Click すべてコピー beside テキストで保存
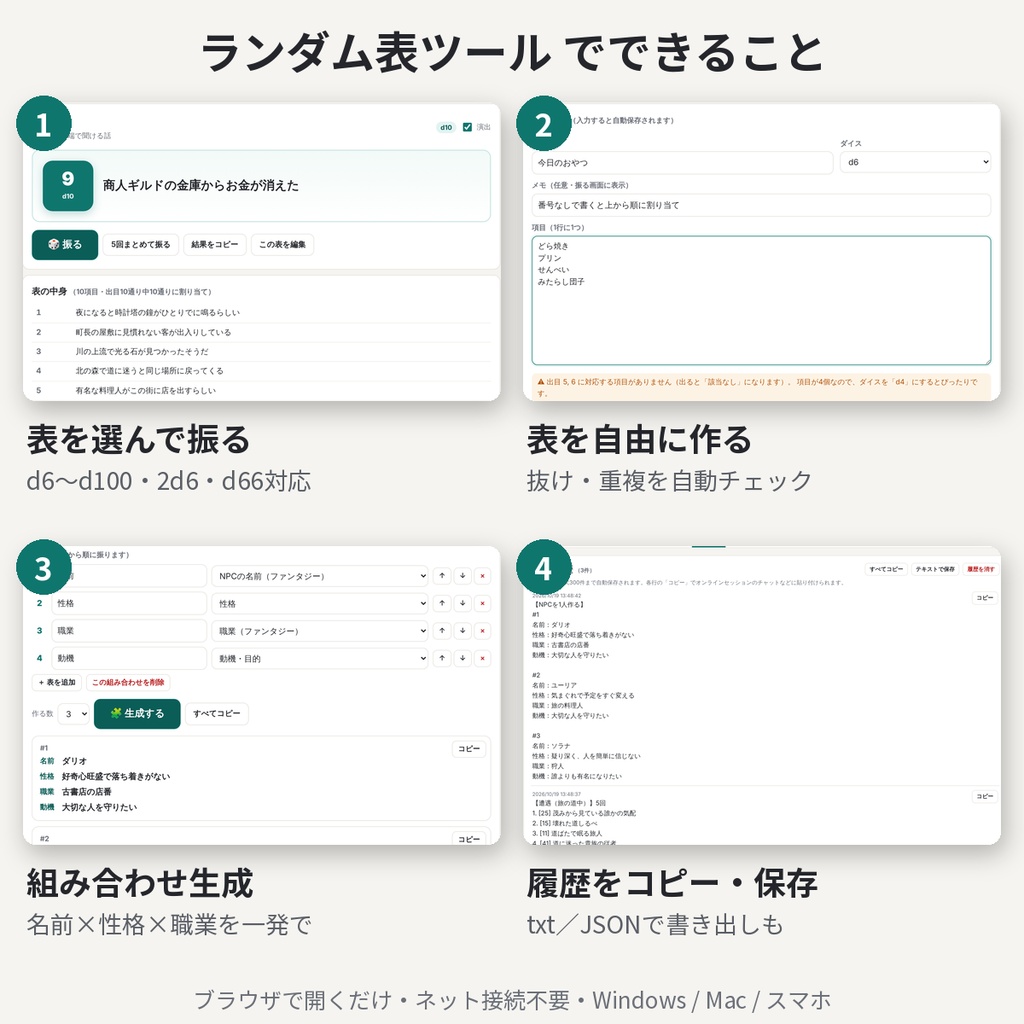This screenshot has height=1024, width=1024. (886, 569)
